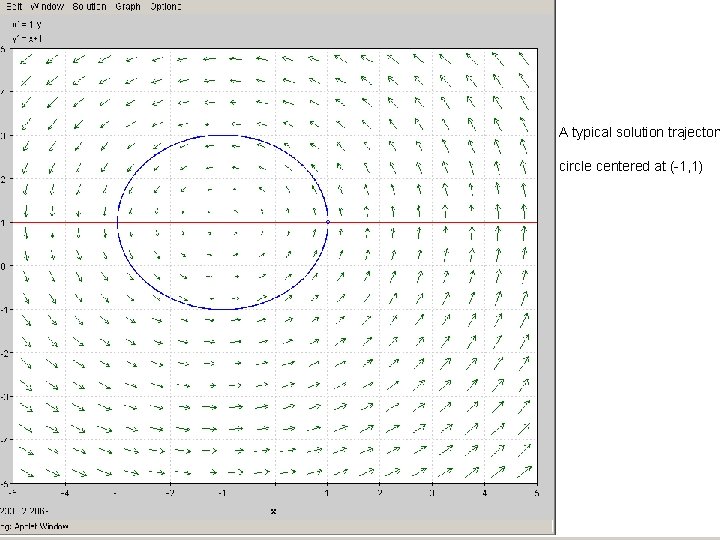The width and height of the screenshot is (720, 540).
Task: Click the x-axis tick label -4
Action: pos(65,494)
